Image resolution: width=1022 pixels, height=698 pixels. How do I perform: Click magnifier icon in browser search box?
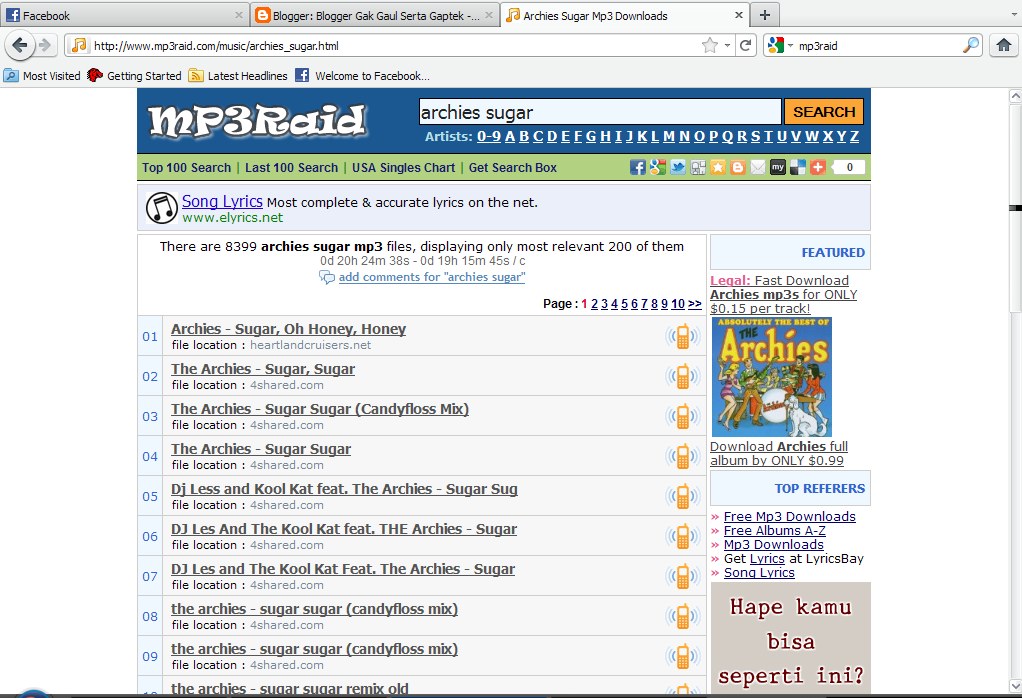971,45
